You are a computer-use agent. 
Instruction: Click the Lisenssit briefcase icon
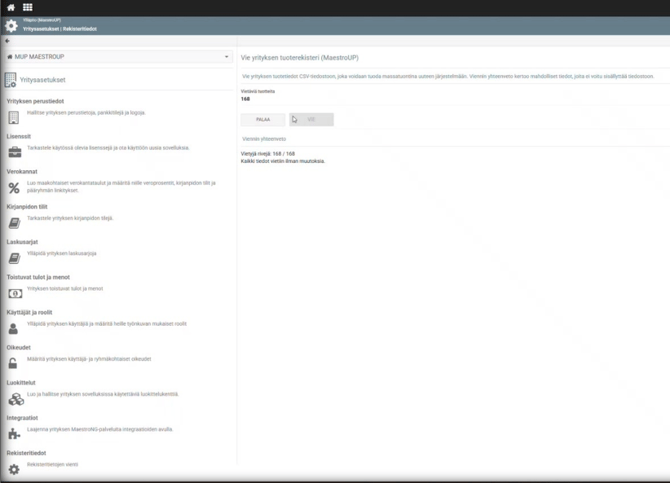(15, 152)
